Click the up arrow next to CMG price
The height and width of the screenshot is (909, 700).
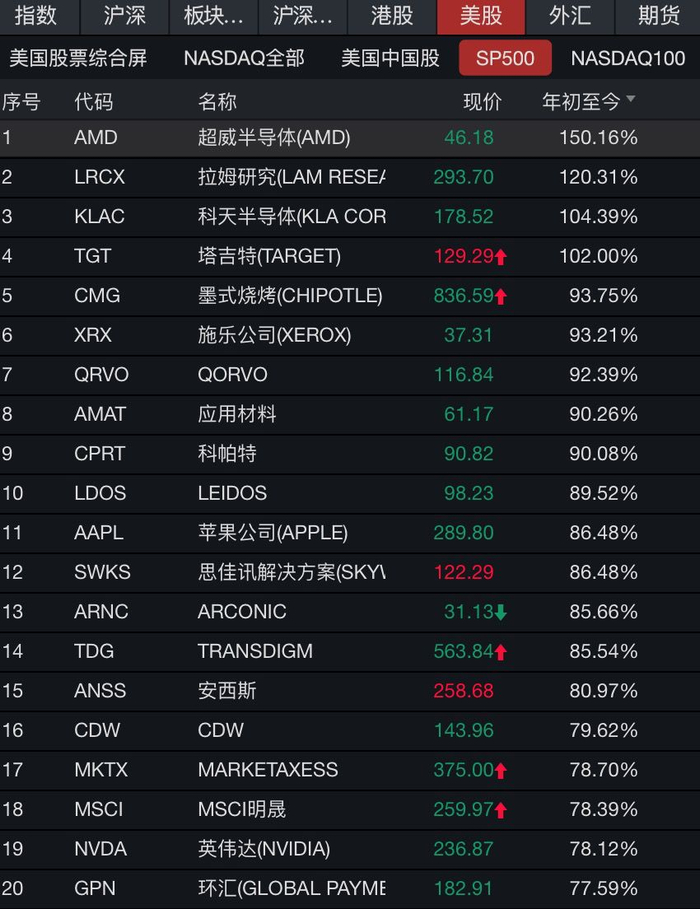coord(501,297)
